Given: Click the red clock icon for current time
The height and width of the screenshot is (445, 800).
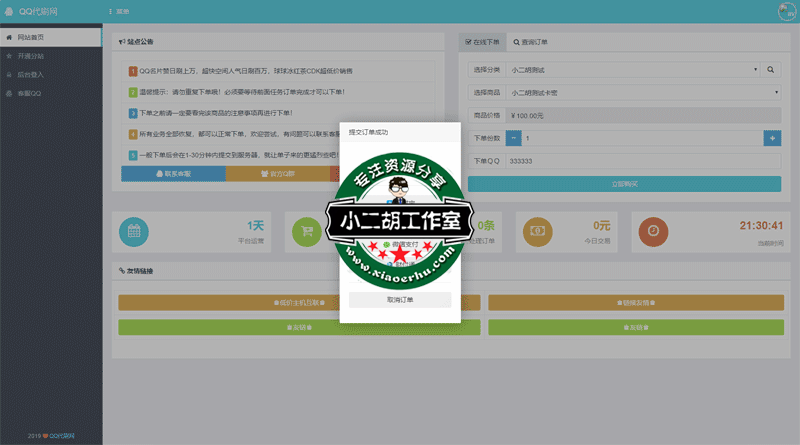Looking at the screenshot, I should [x=653, y=231].
